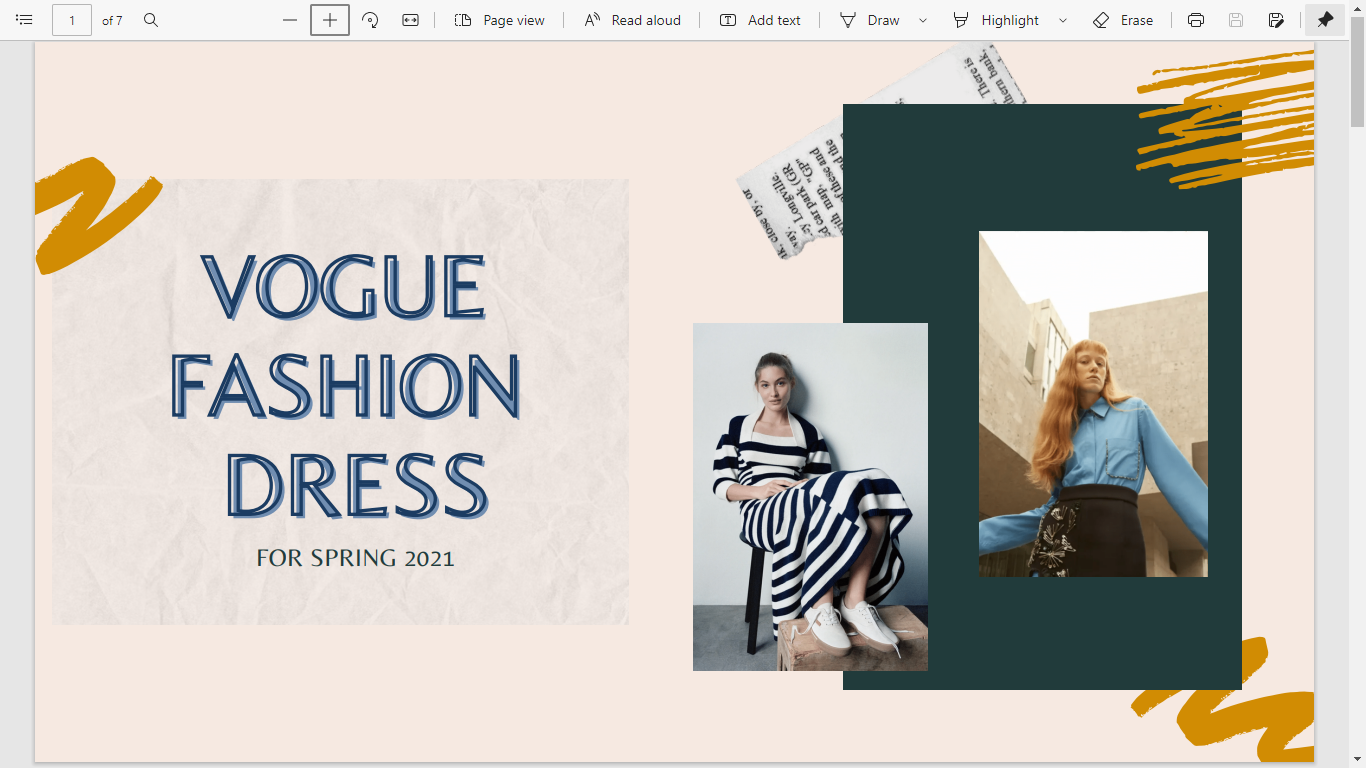Image resolution: width=1366 pixels, height=768 pixels.
Task: Click the 'FASHION' heading text
Action: click(x=346, y=387)
